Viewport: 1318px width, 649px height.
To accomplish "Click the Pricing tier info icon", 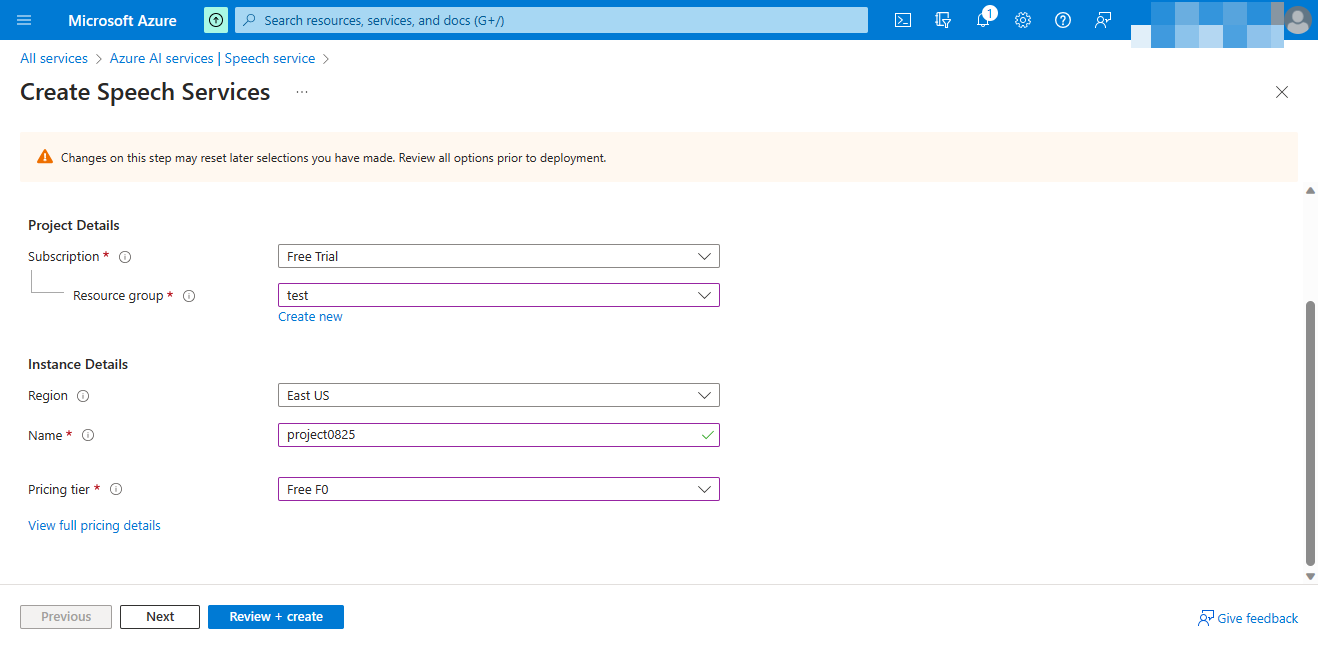I will pos(116,489).
